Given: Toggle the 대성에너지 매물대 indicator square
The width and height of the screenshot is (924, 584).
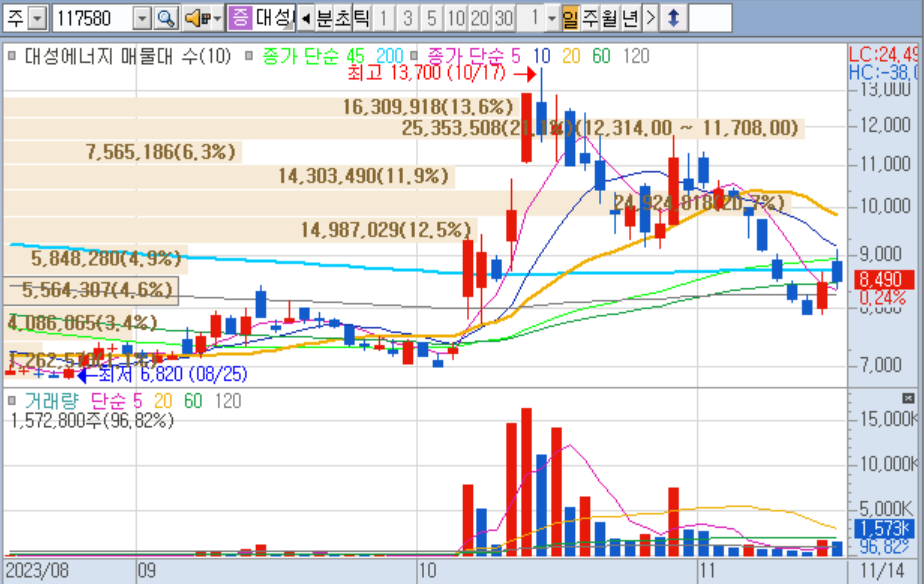Looking at the screenshot, I should pos(12,56).
